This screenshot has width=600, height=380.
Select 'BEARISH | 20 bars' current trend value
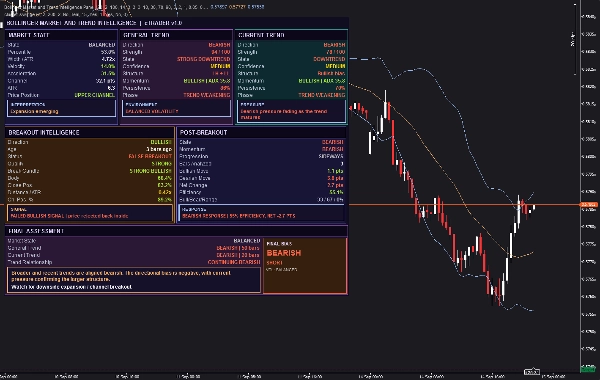(x=238, y=255)
